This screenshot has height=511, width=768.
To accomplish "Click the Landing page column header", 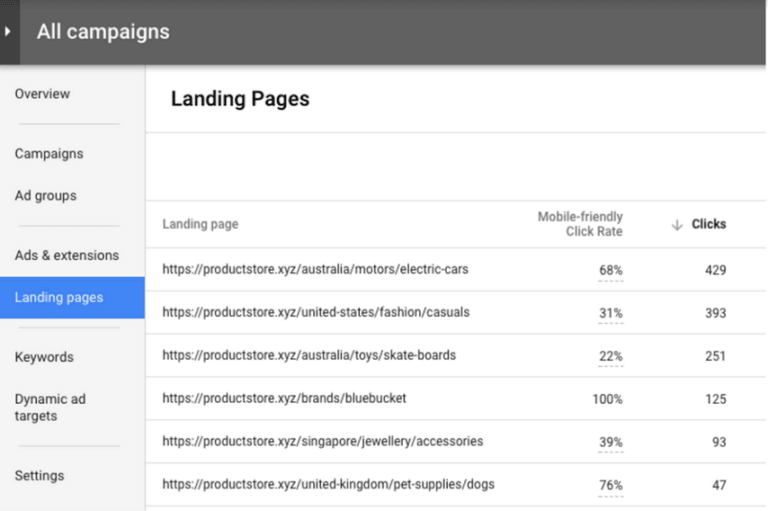I will tap(200, 225).
